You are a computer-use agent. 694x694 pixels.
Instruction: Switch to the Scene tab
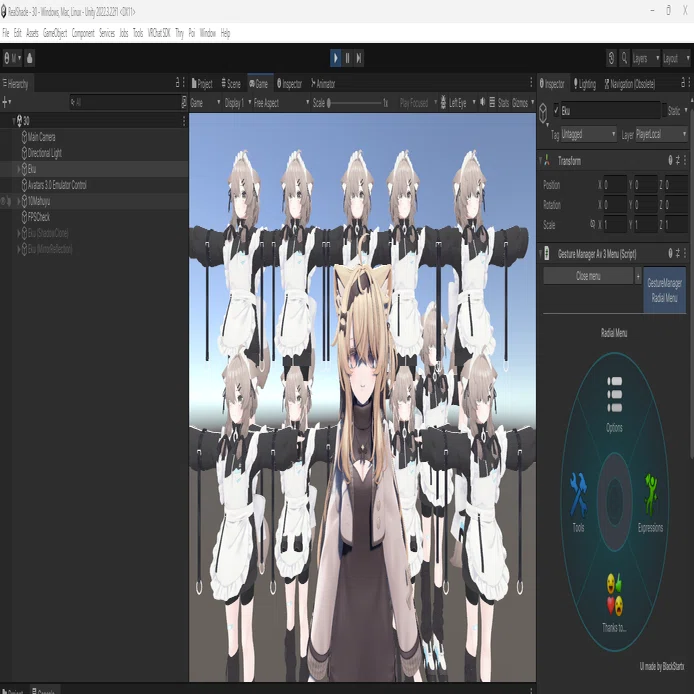(231, 84)
